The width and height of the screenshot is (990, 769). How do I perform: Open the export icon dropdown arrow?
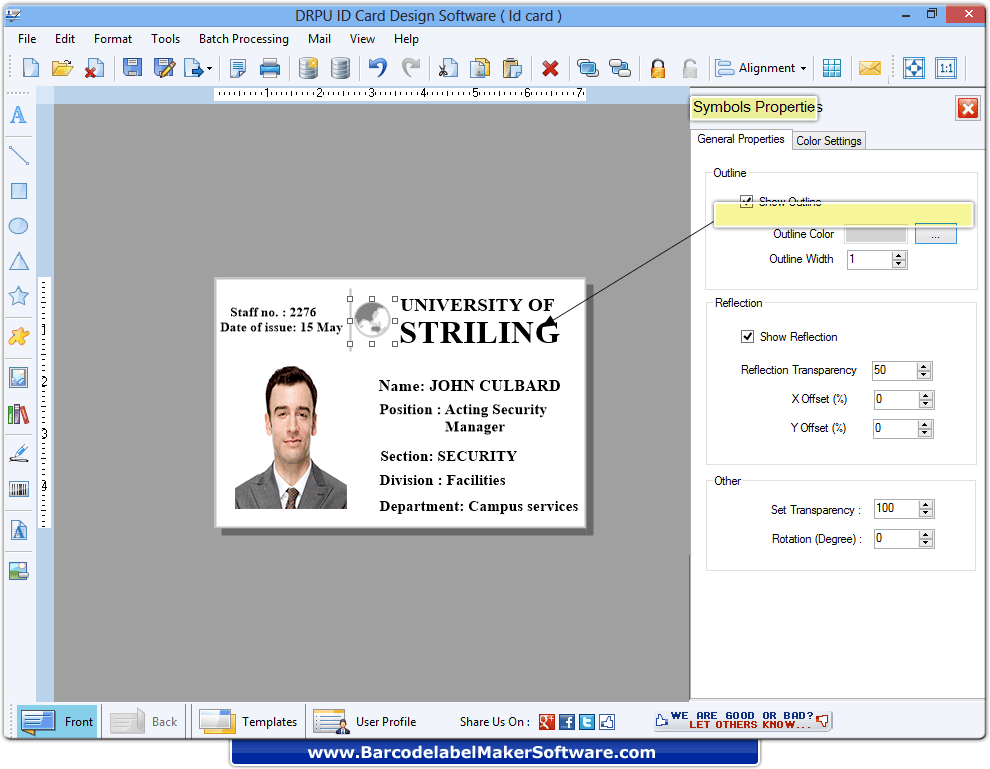(x=209, y=68)
